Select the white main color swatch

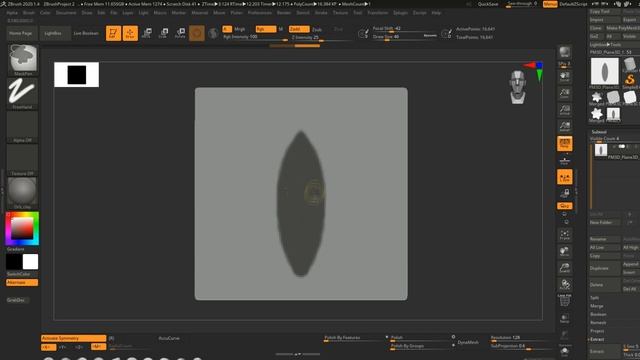30,262
